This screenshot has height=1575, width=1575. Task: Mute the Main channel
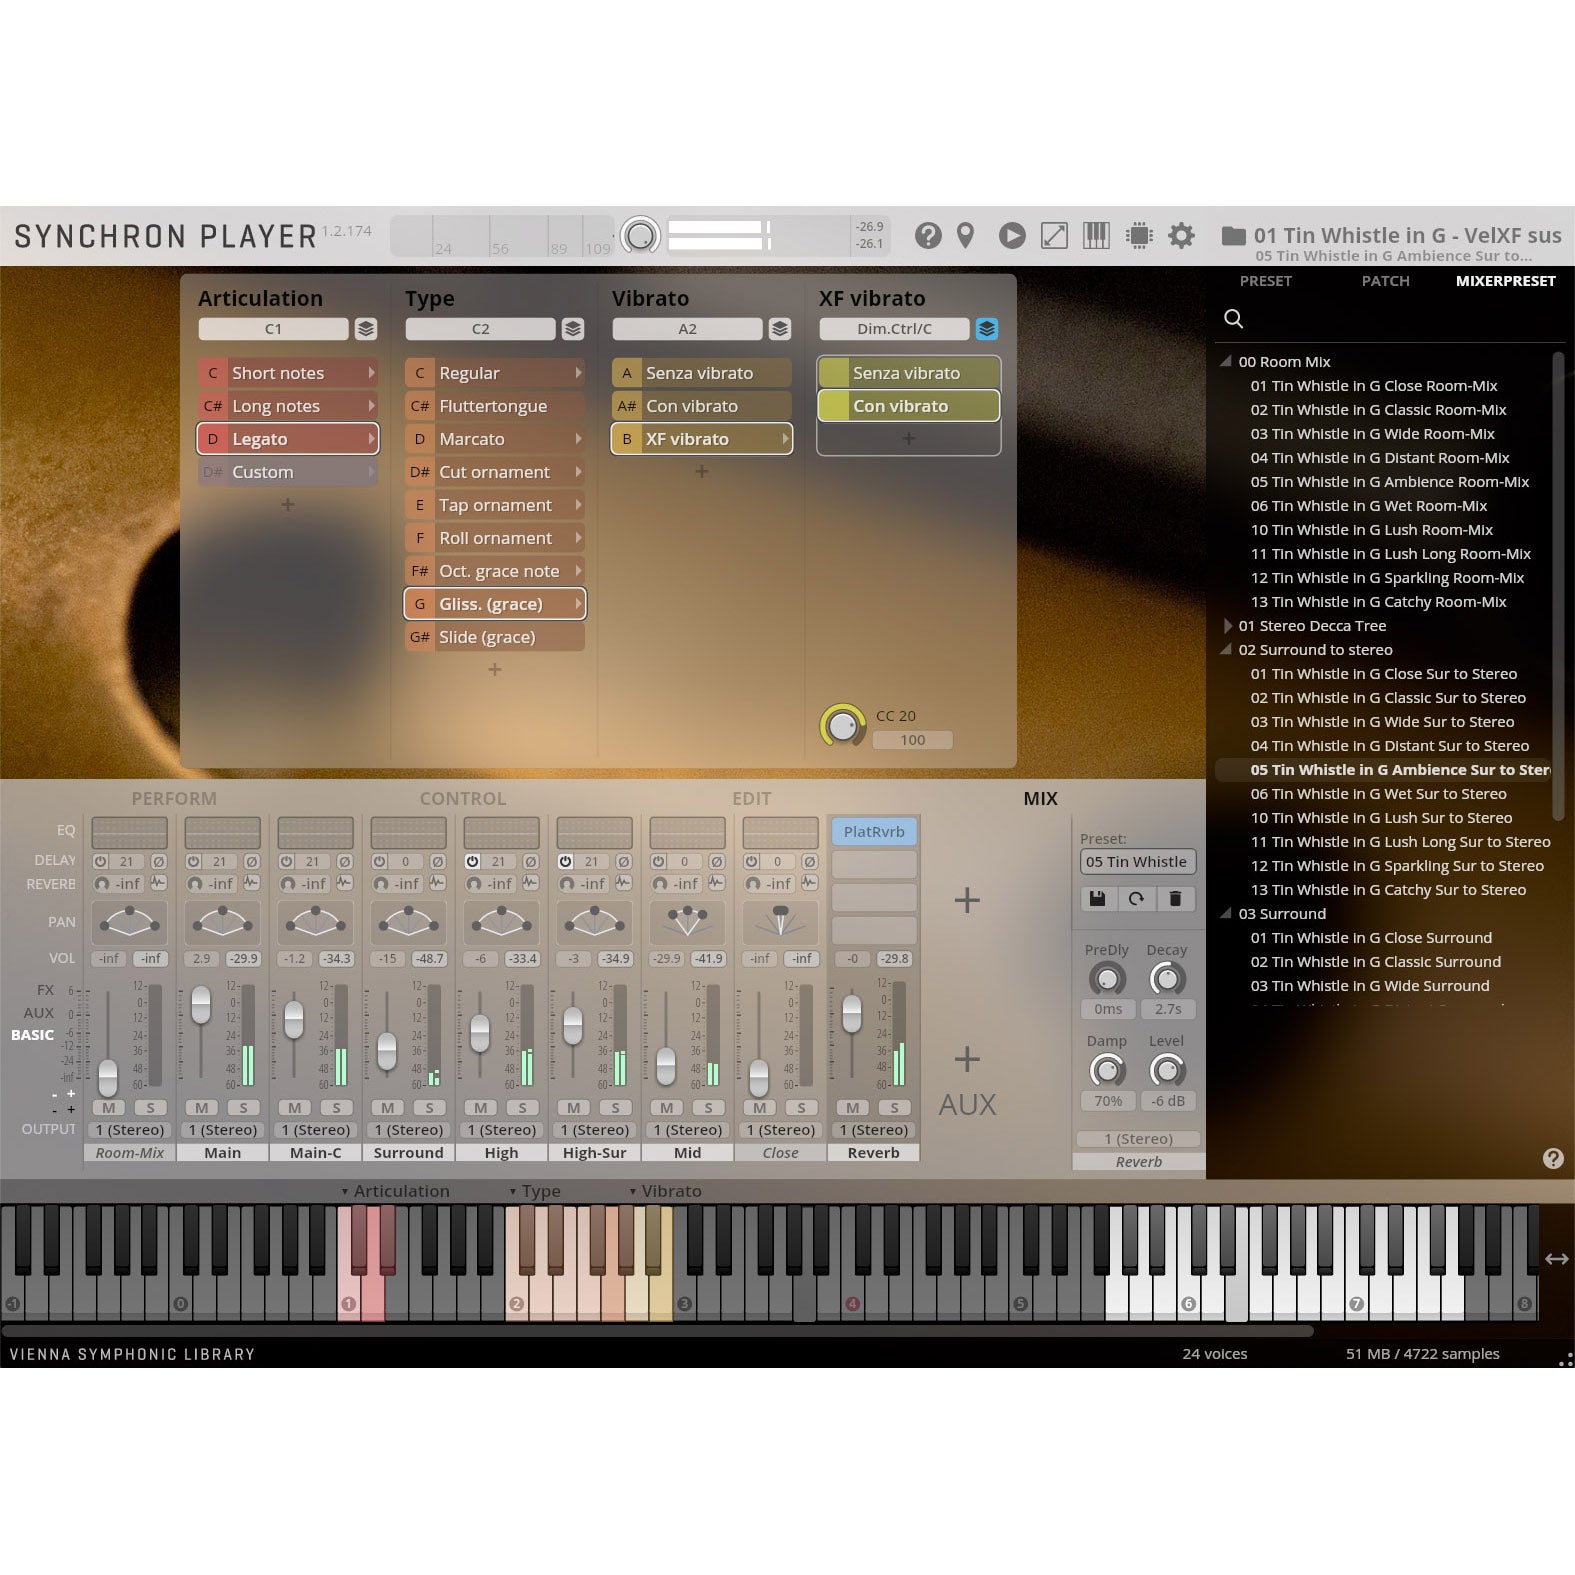(202, 1107)
